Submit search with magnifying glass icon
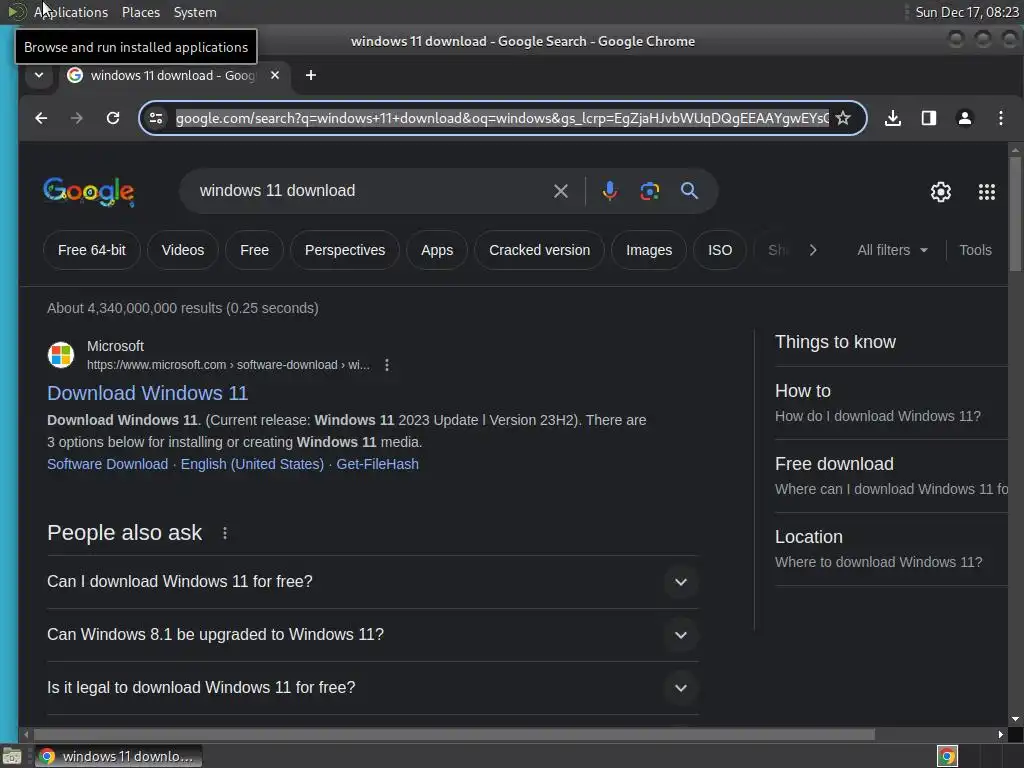The image size is (1024, 768). [689, 191]
